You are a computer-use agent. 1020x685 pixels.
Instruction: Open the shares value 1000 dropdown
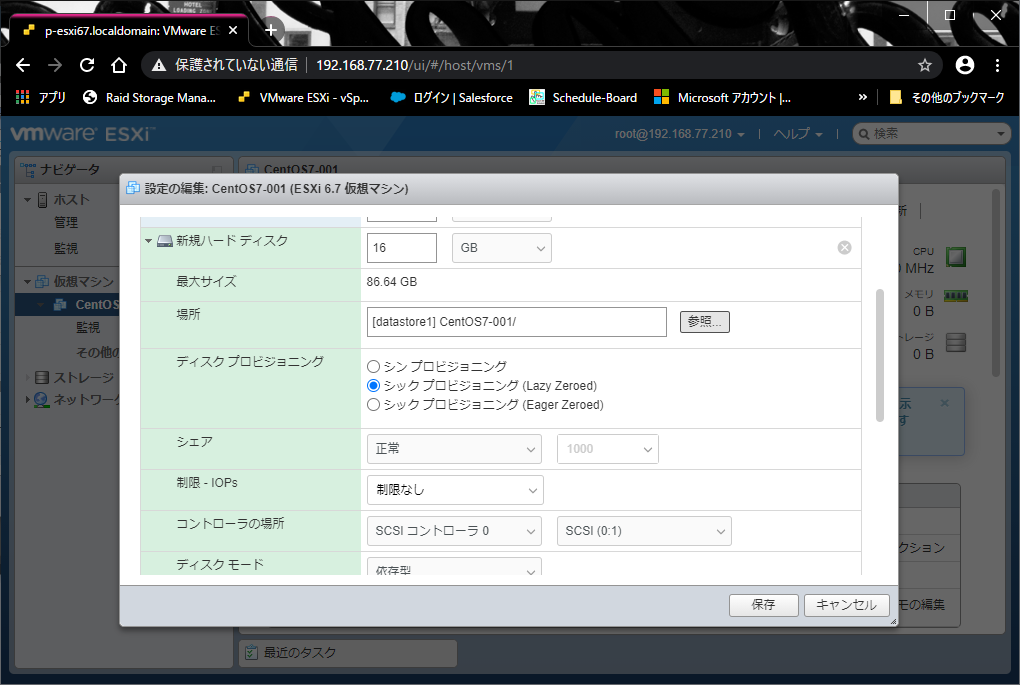[608, 449]
